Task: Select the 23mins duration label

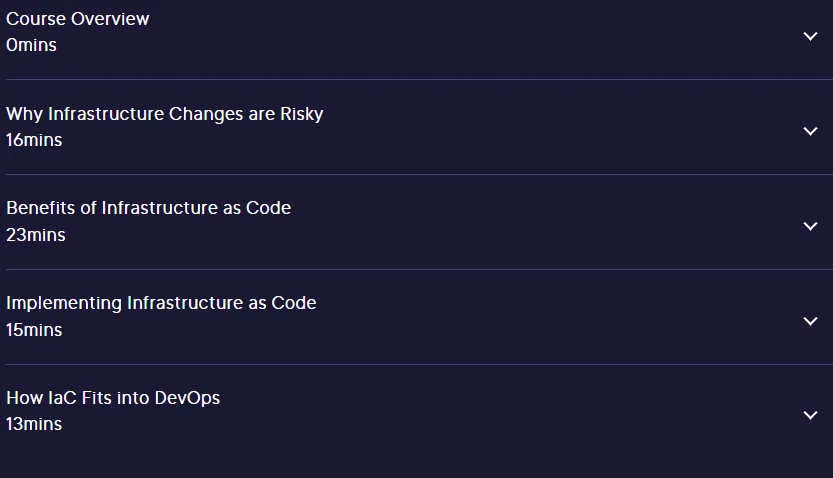Action: [36, 235]
